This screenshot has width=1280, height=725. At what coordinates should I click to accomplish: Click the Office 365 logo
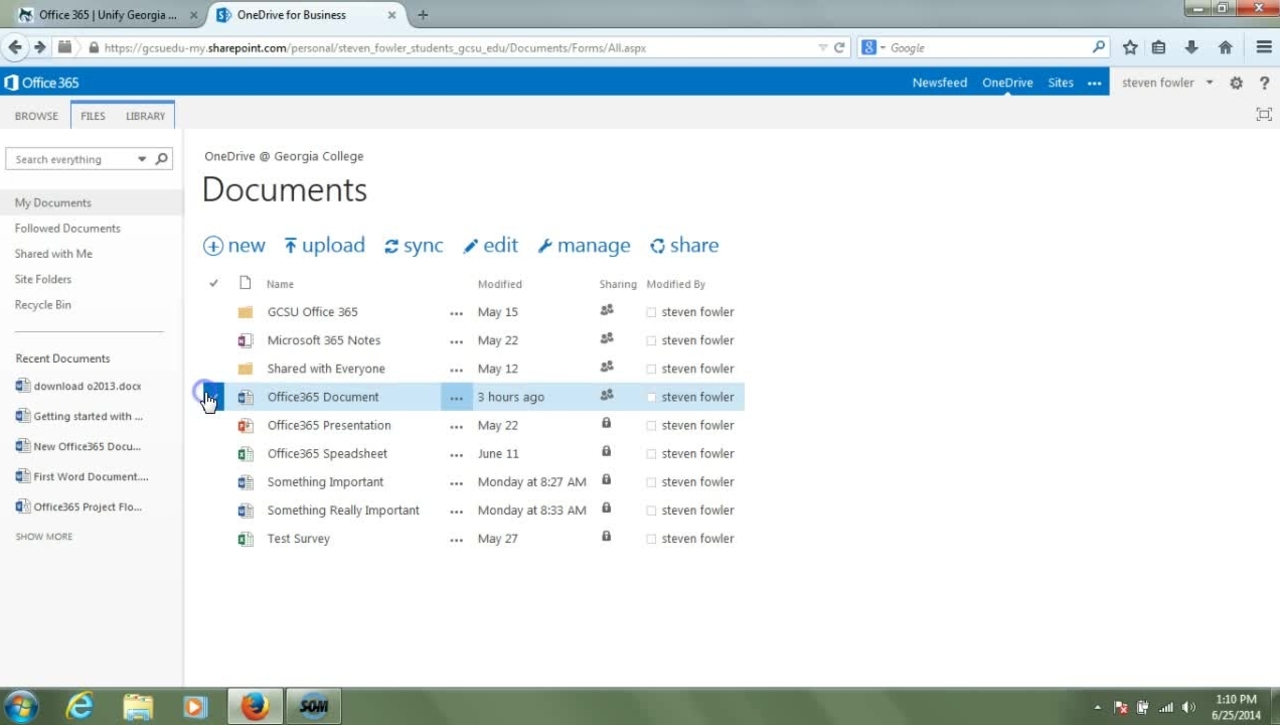[42, 83]
